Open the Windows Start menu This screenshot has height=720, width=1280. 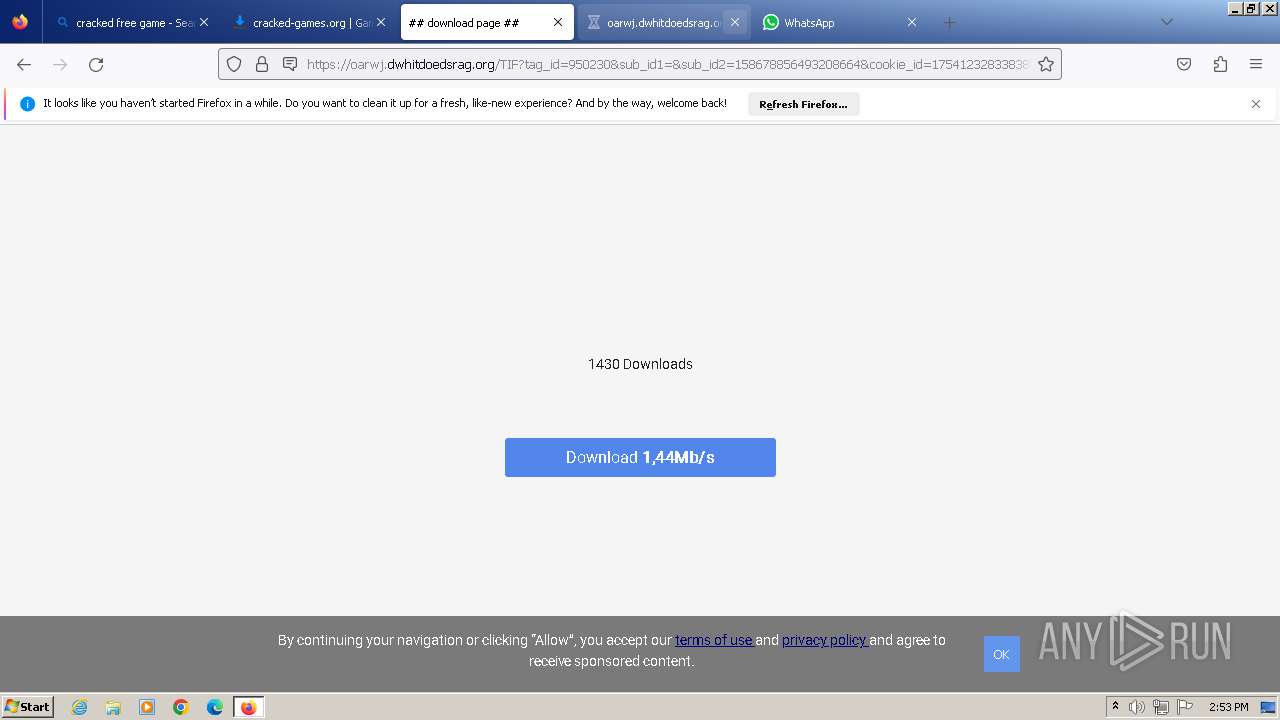[x=28, y=707]
